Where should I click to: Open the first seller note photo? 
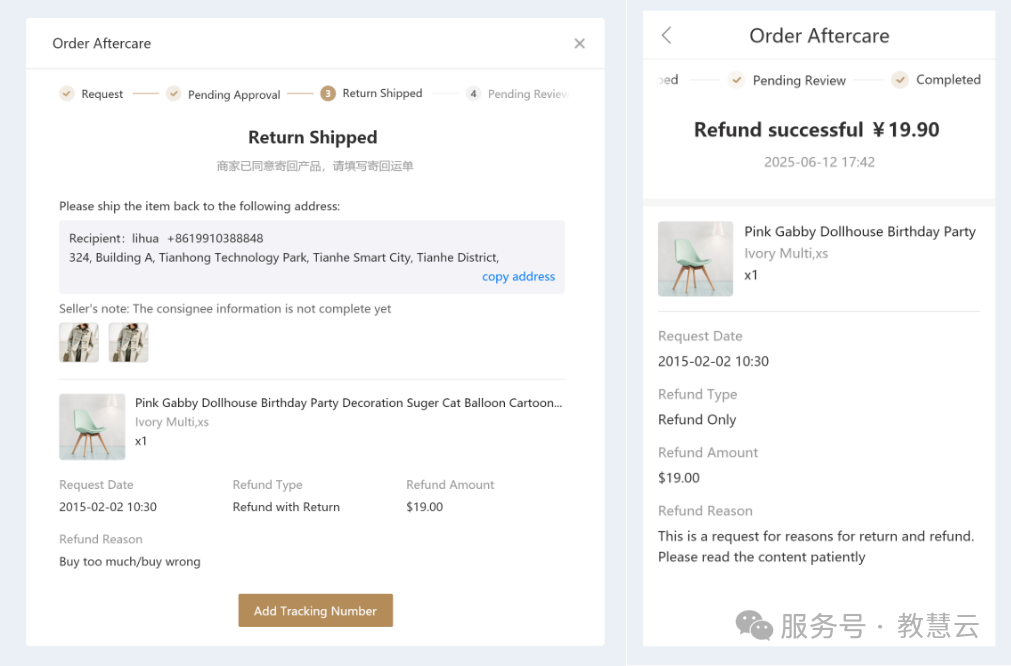[79, 342]
